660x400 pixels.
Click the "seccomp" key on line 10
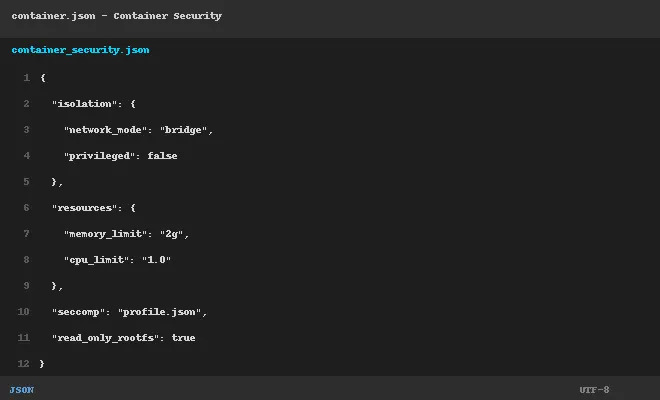[78, 312]
